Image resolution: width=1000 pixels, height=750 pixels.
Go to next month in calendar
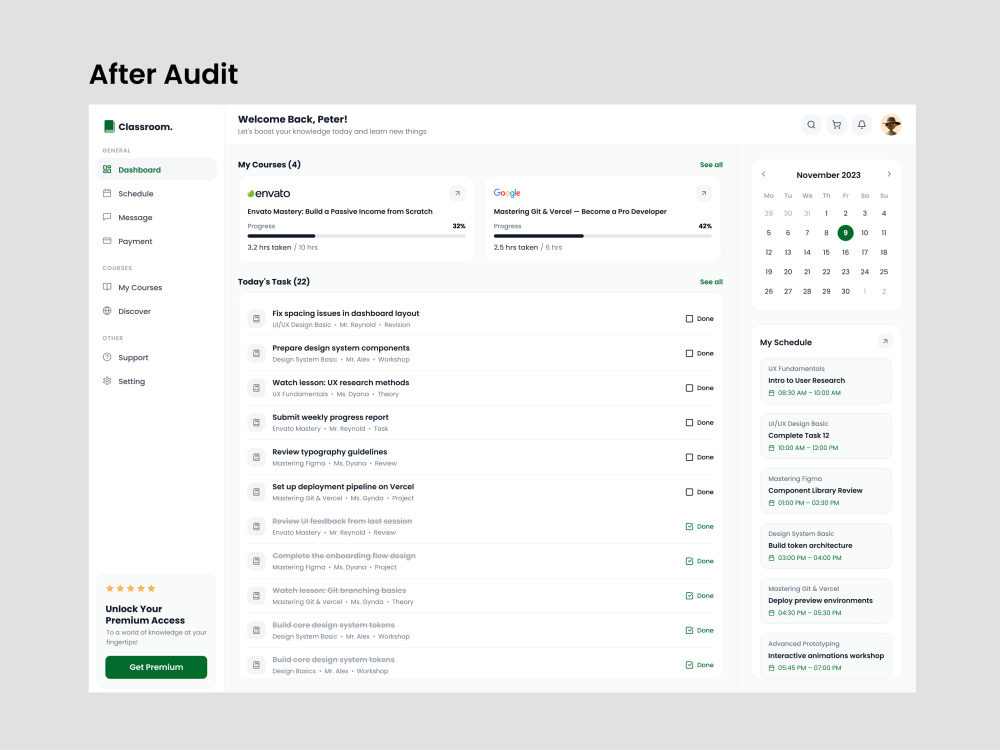[x=889, y=174]
